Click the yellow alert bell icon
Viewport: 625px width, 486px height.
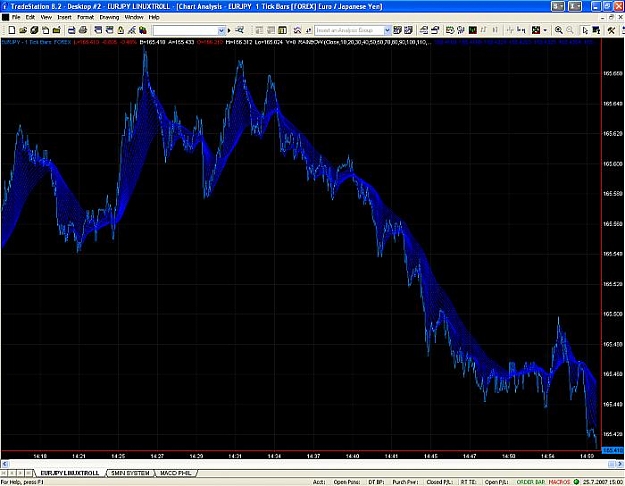click(120, 30)
